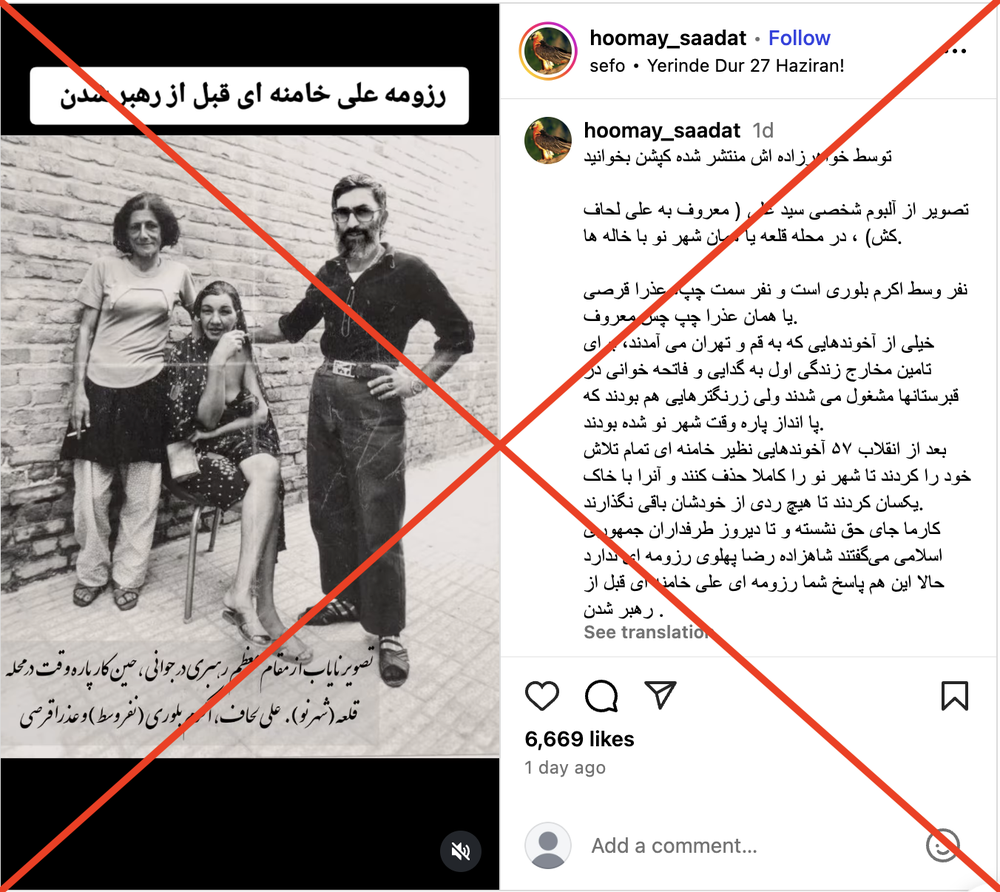Image resolution: width=1000 pixels, height=892 pixels.
Task: Click the gray commenter avatar placeholder
Action: 548,845
